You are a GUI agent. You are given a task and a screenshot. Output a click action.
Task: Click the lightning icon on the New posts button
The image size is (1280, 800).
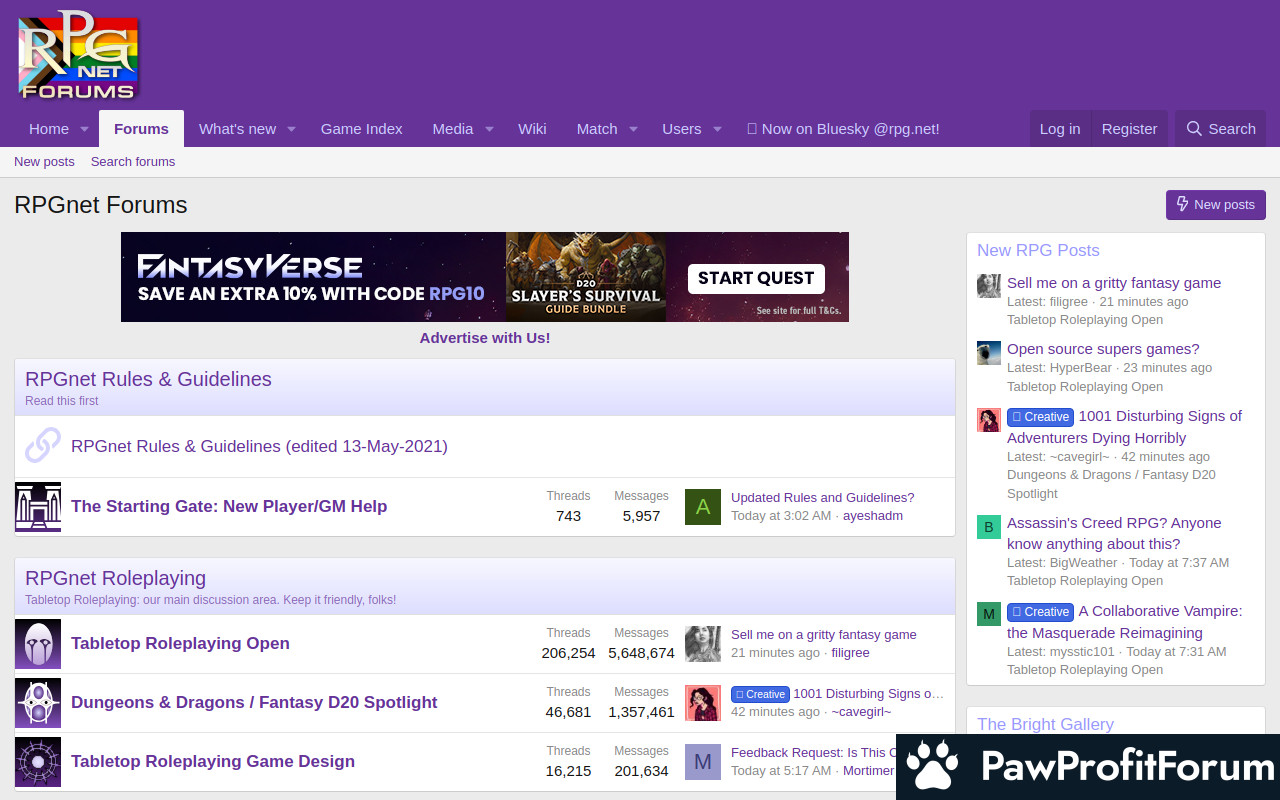tap(1183, 204)
